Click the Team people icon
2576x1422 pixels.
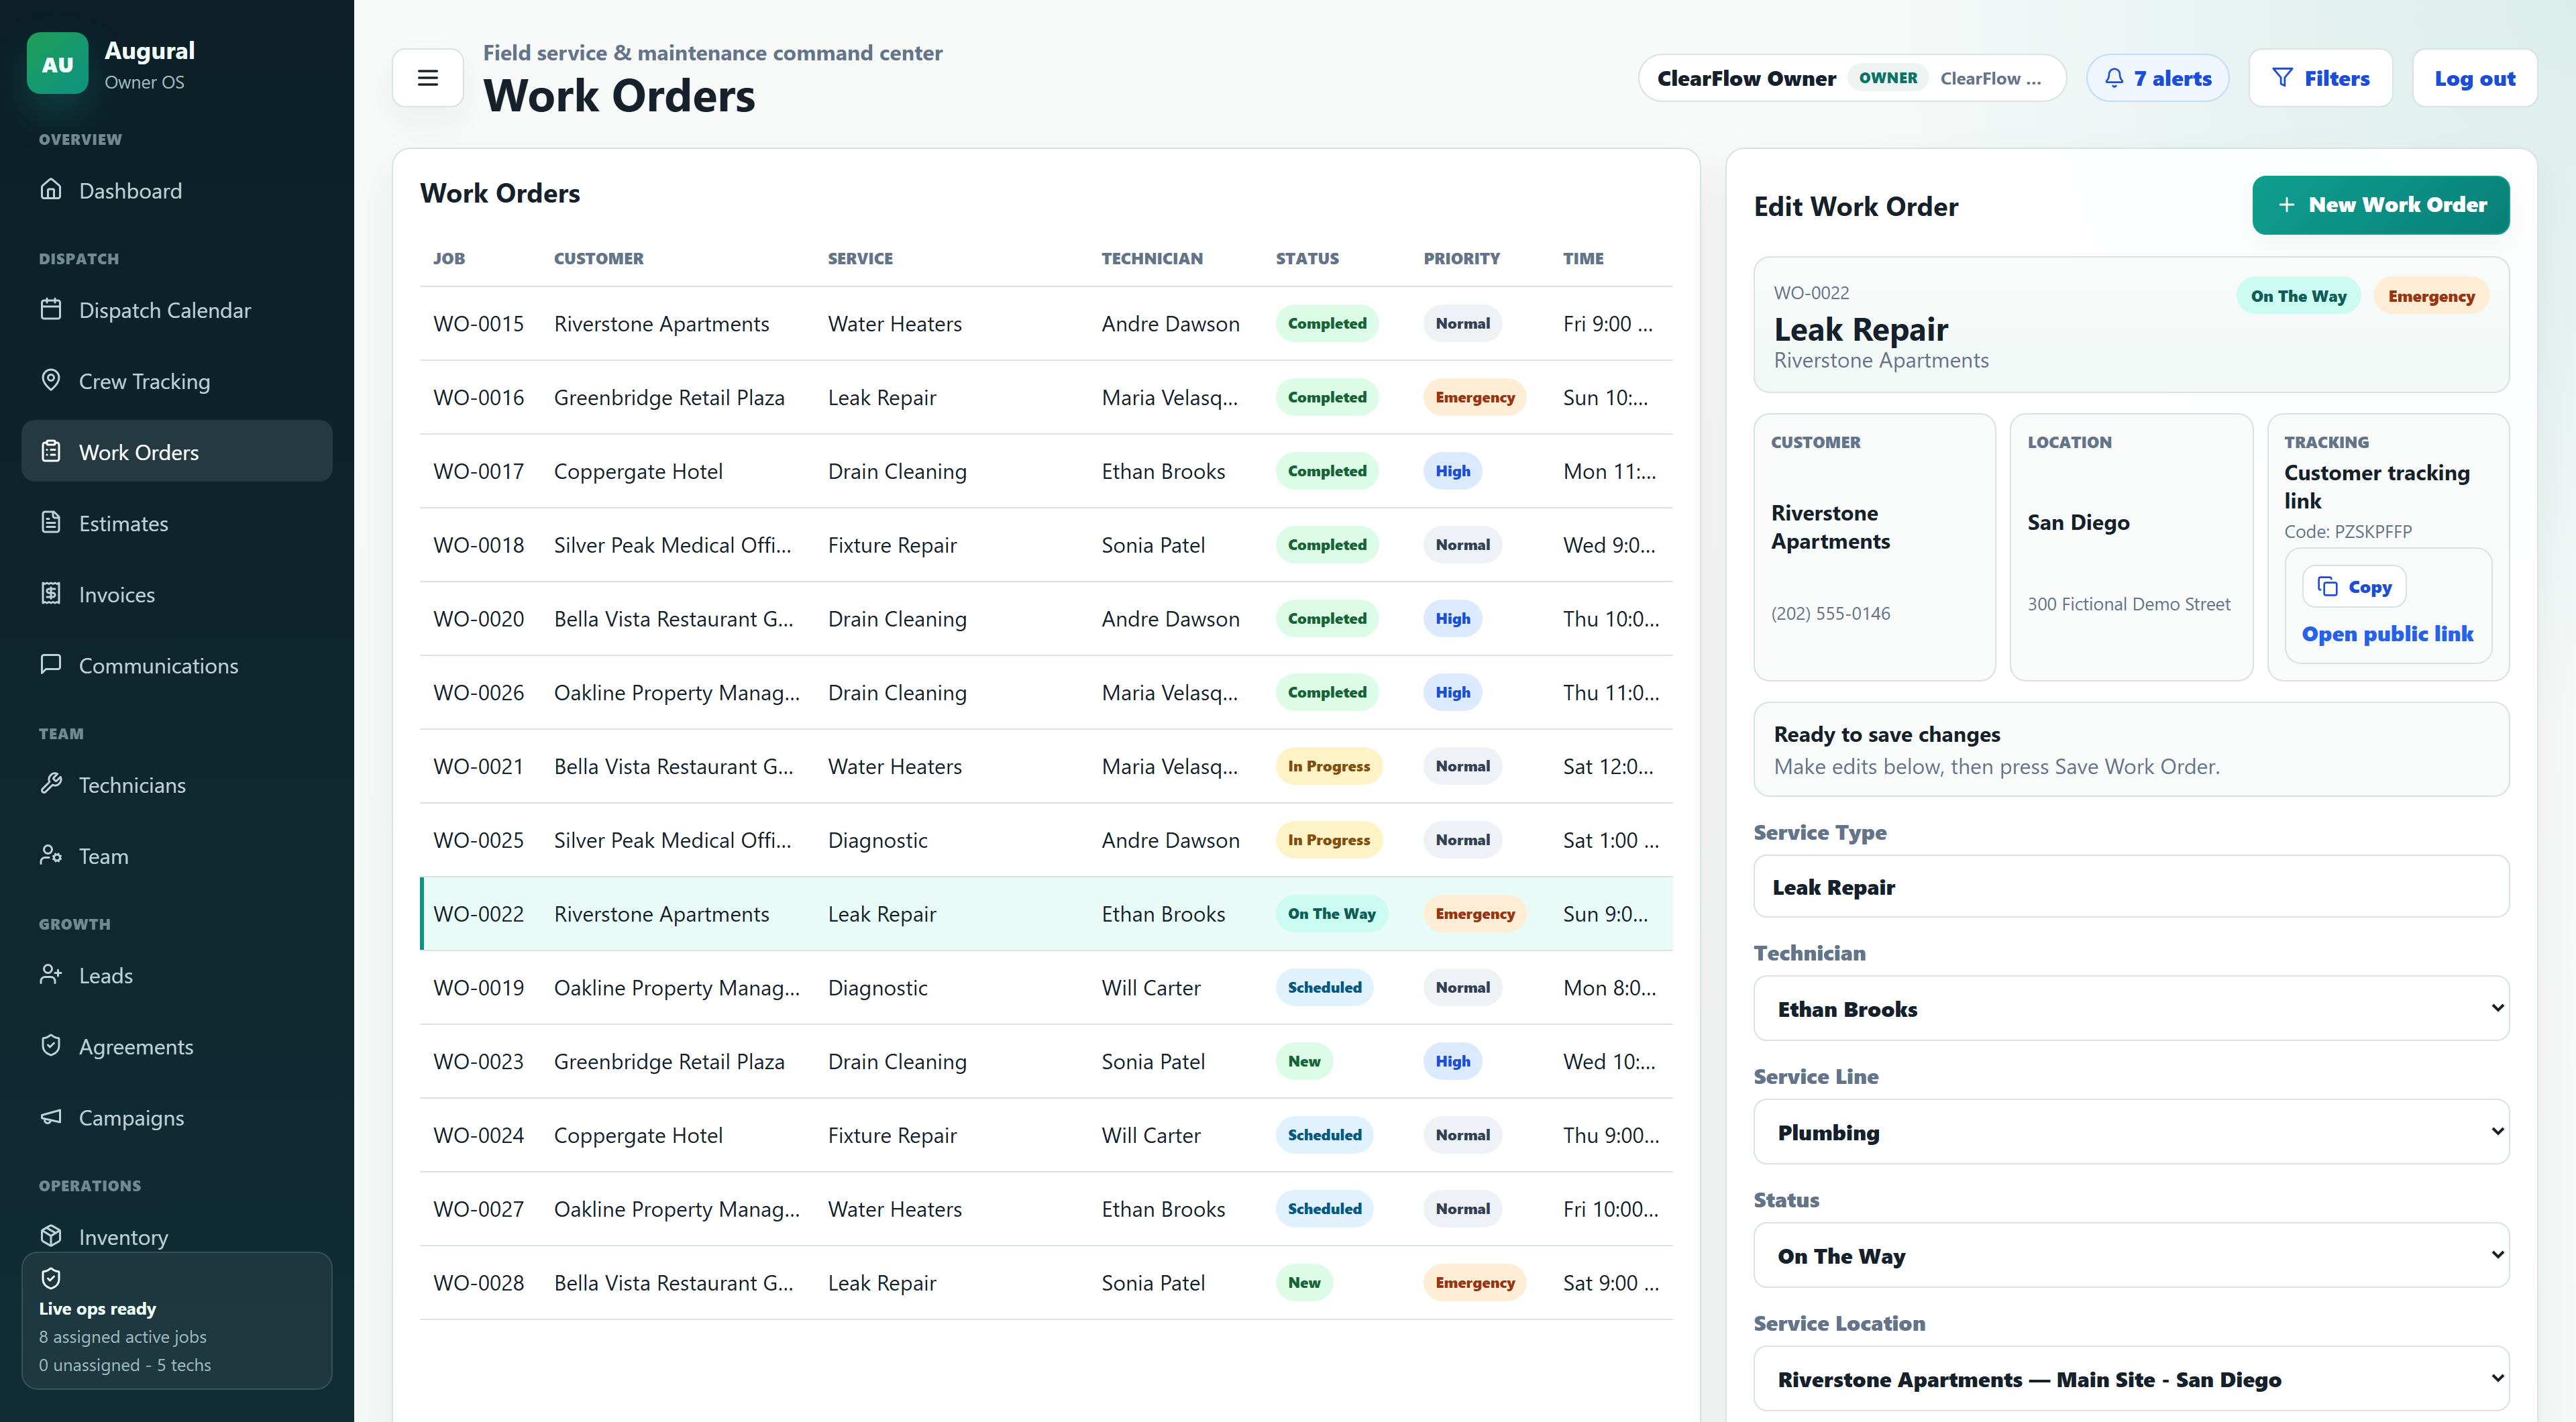[x=51, y=855]
